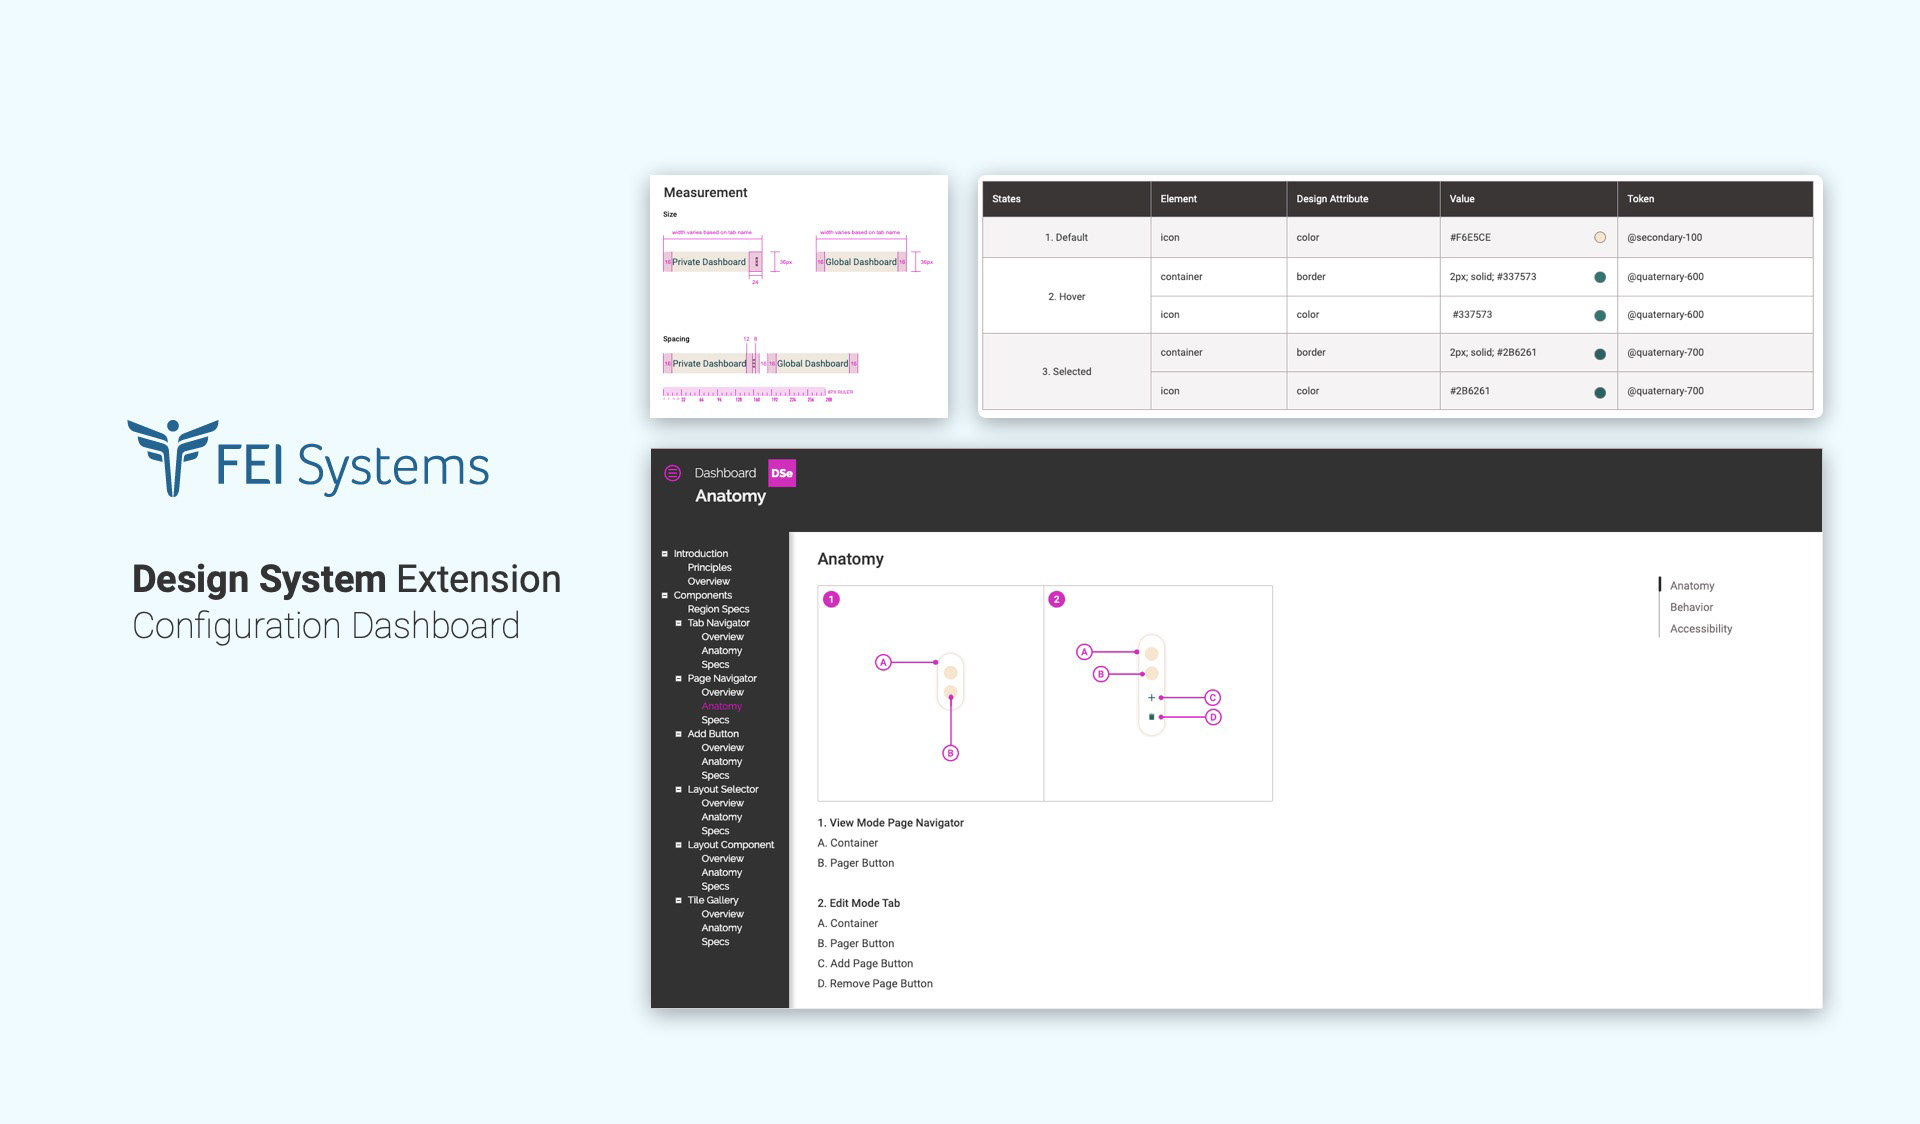Click callout C in anatomy diagram 2
This screenshot has height=1124, width=1920.
pyautogui.click(x=1213, y=697)
